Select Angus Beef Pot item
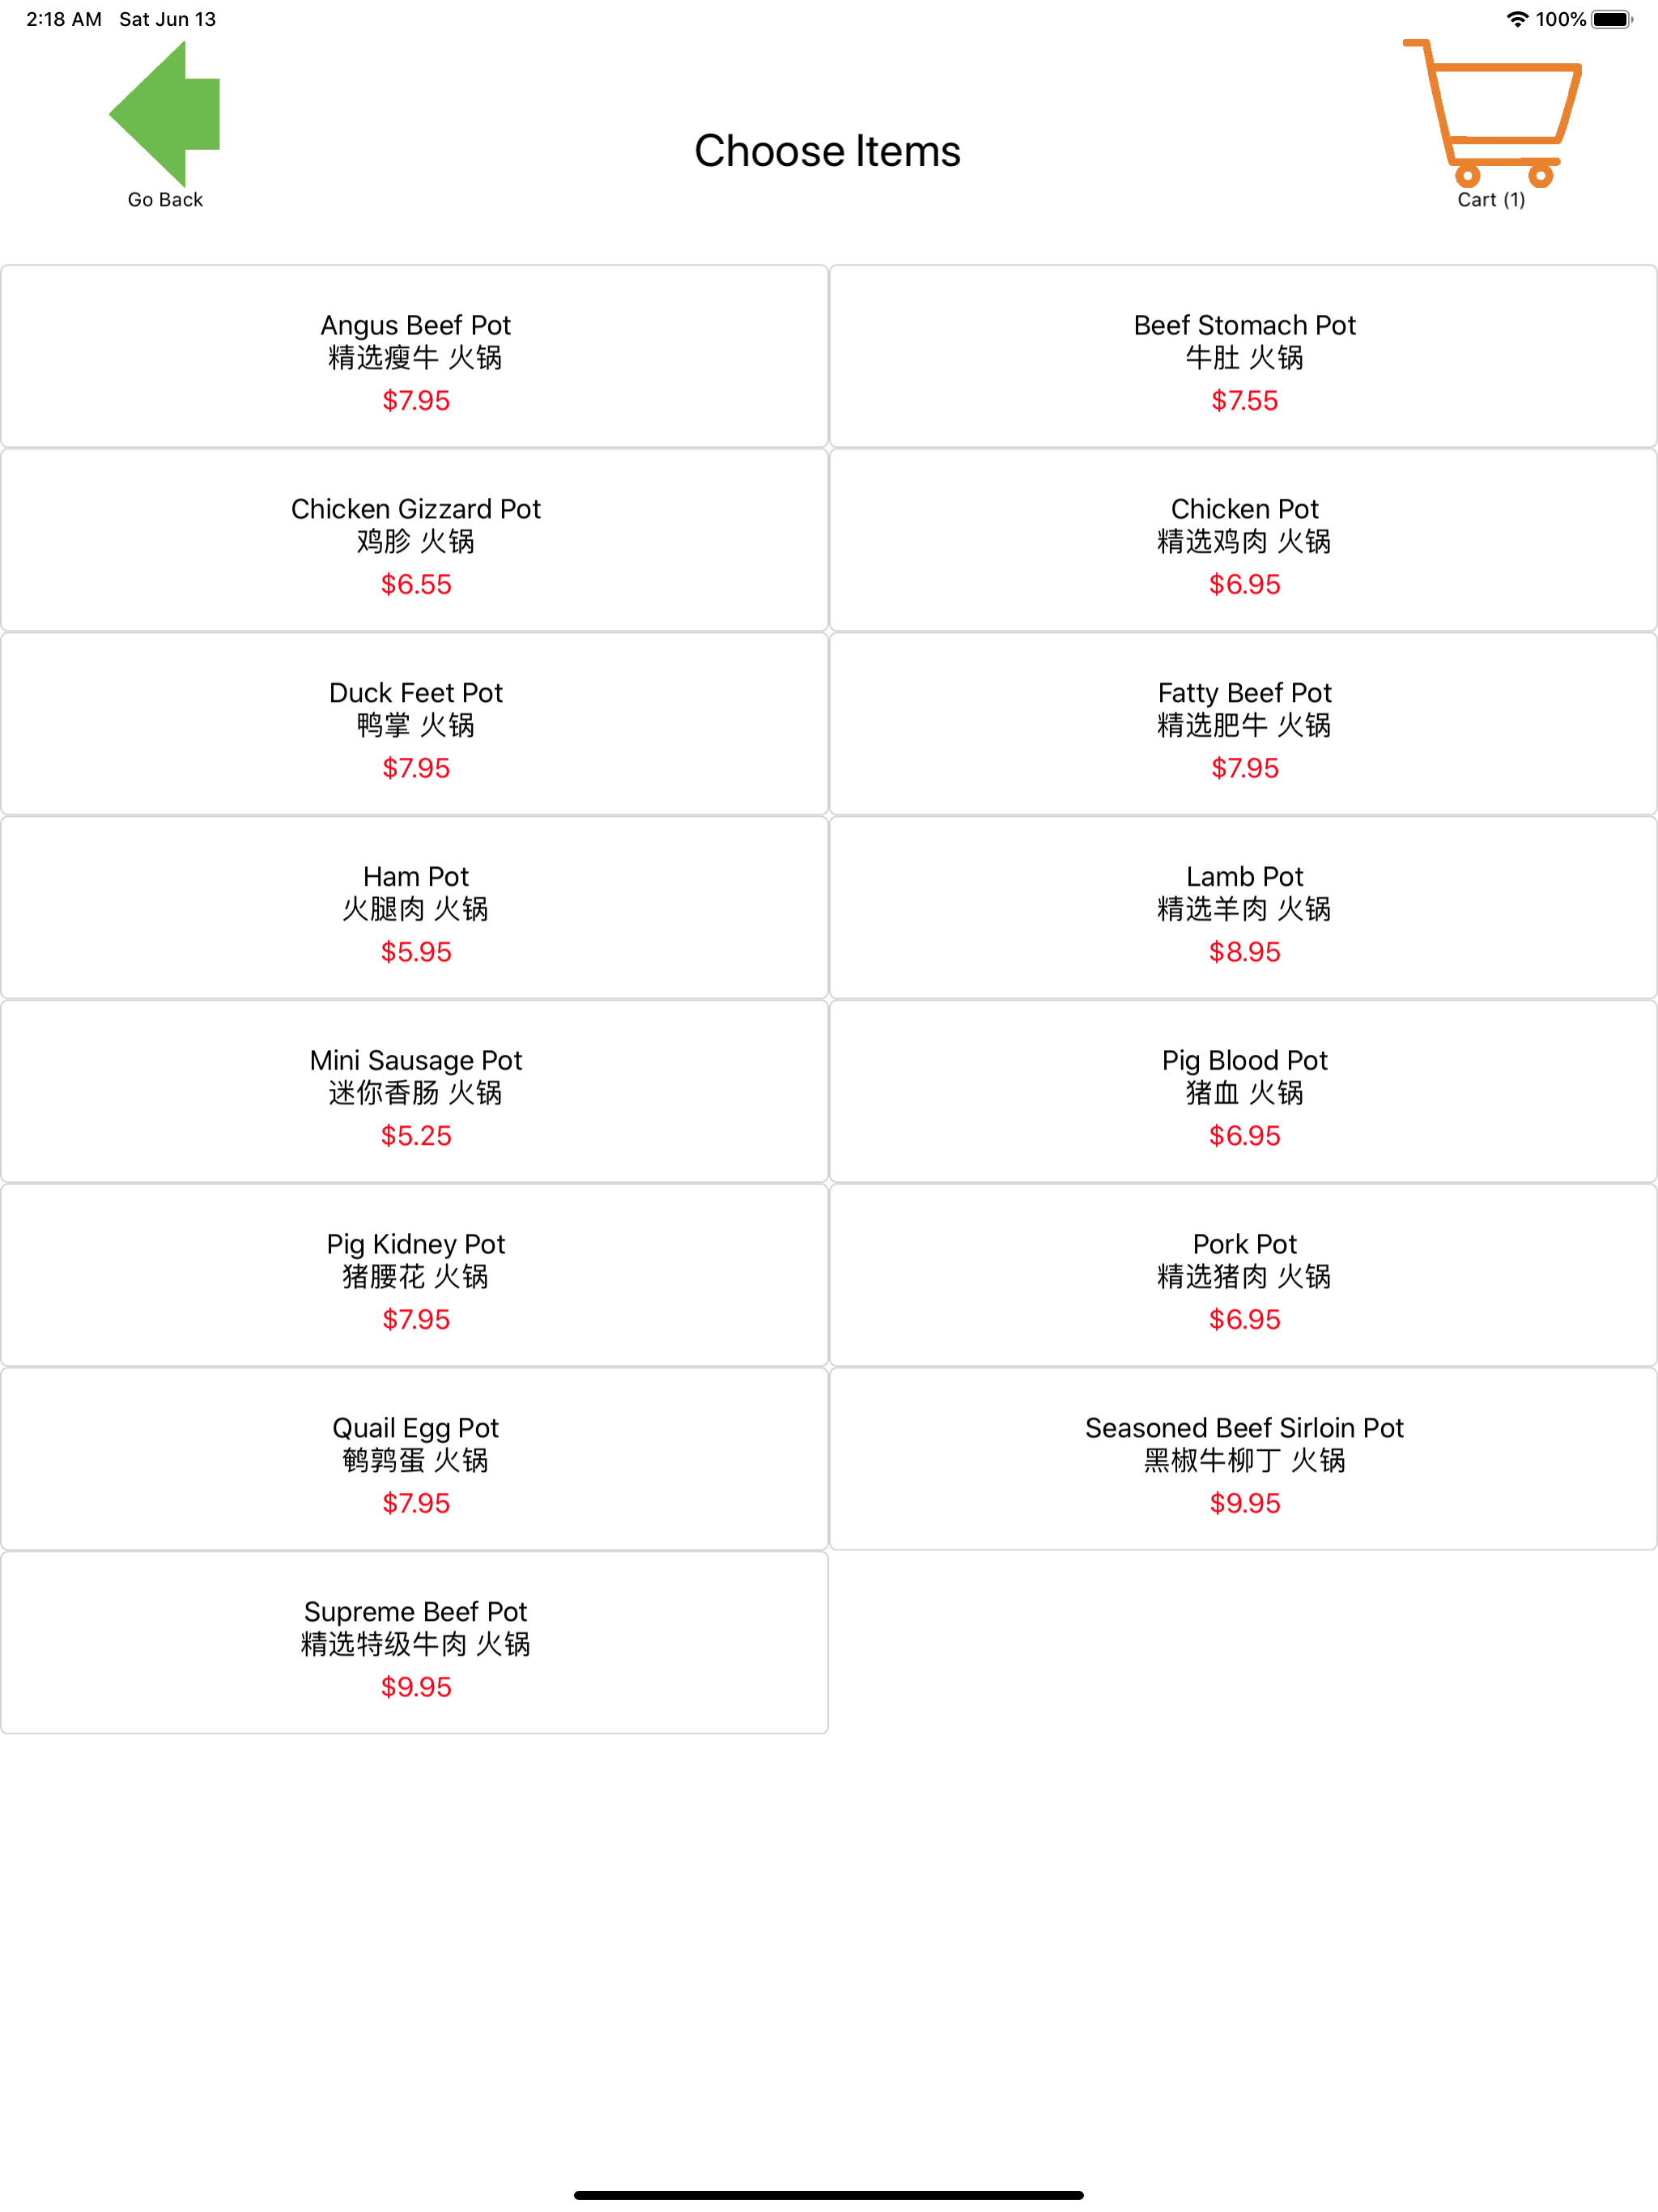The height and width of the screenshot is (2212, 1658). [415, 356]
